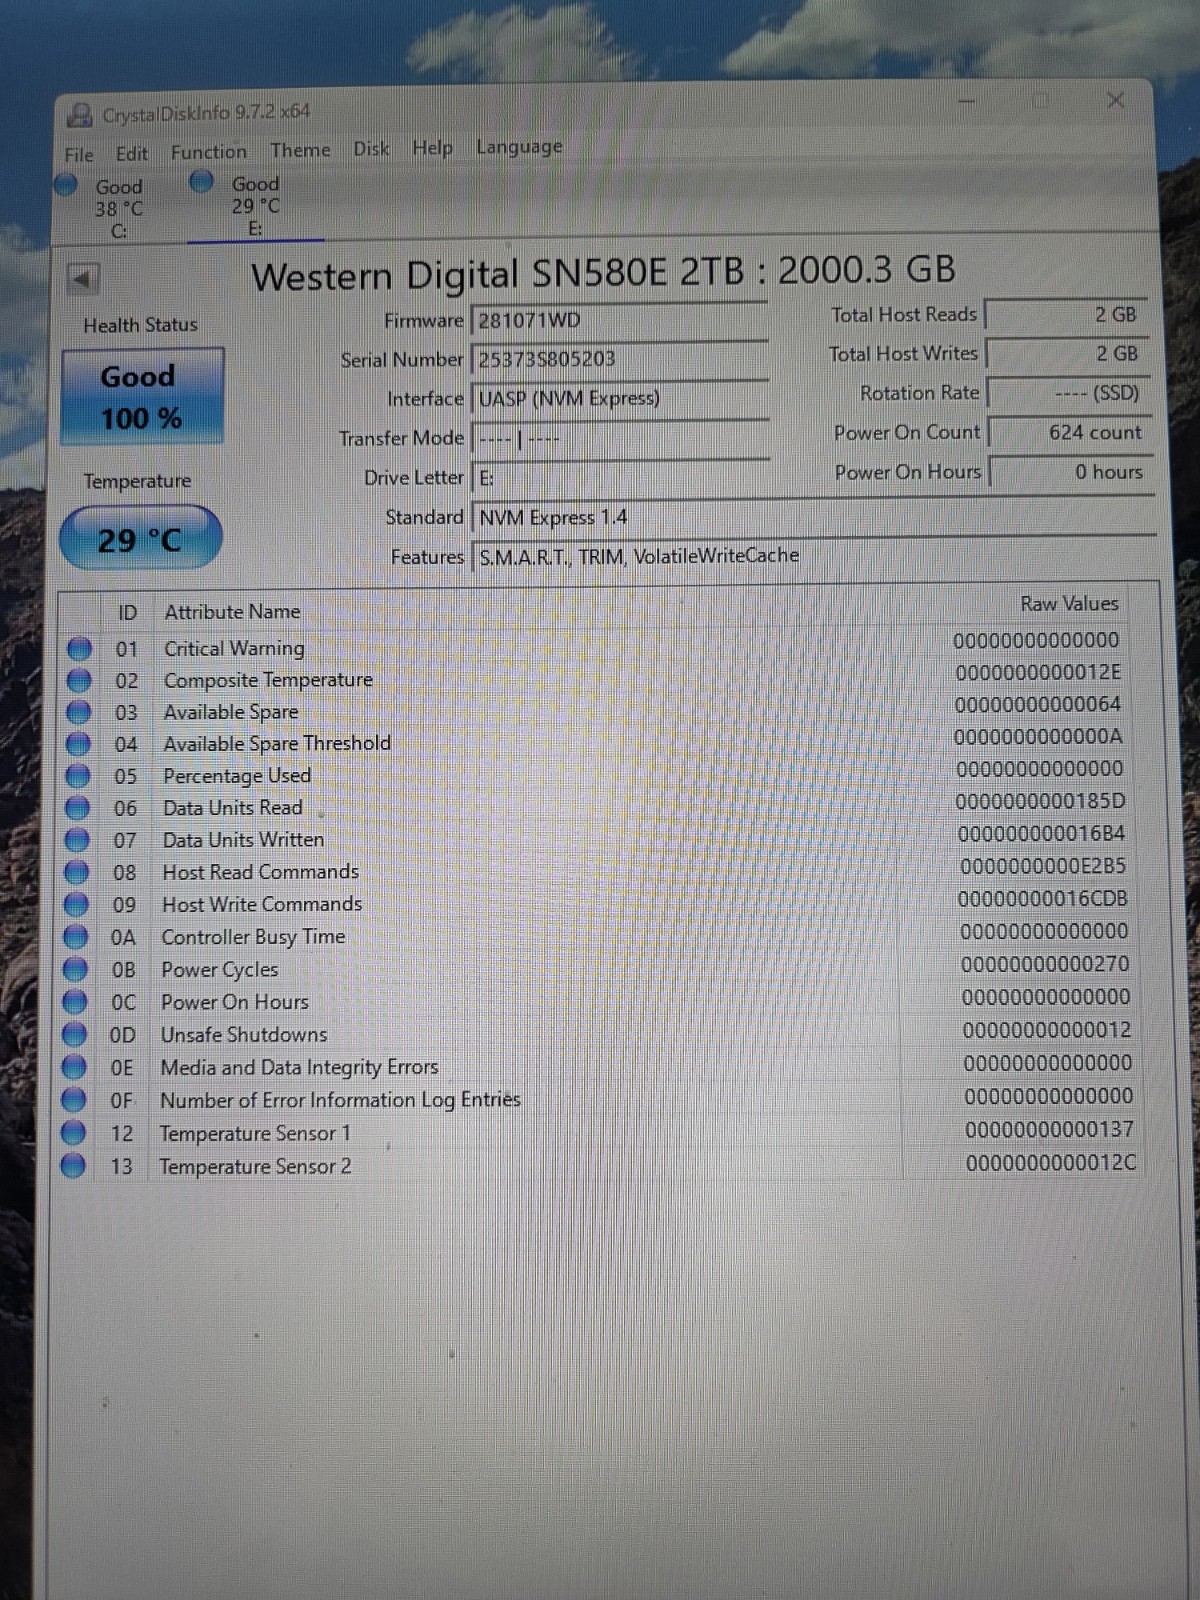Click status icon of Media and Data Integrity Errors

click(x=74, y=1067)
